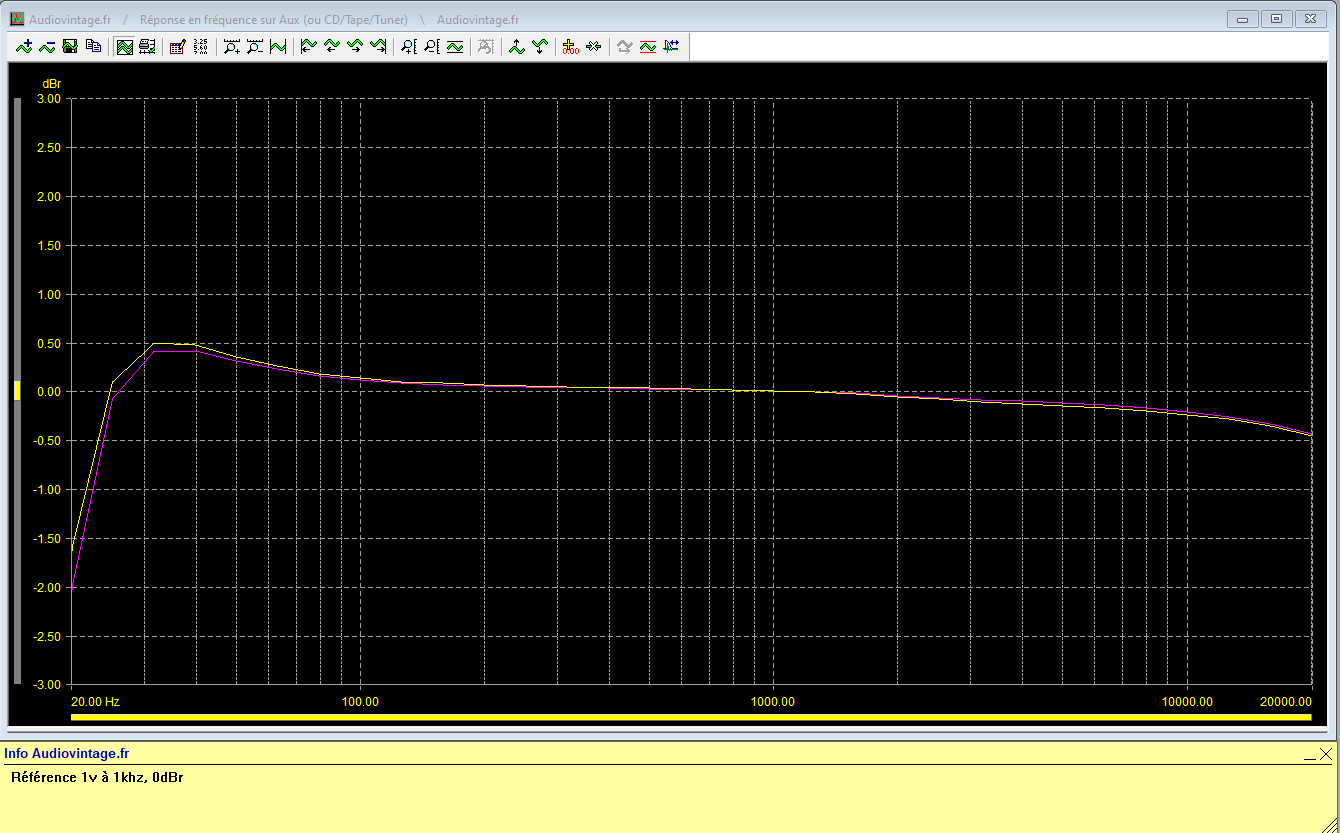This screenshot has width=1340, height=833.
Task: Click the add curve icon with plus
Action: tap(24, 46)
